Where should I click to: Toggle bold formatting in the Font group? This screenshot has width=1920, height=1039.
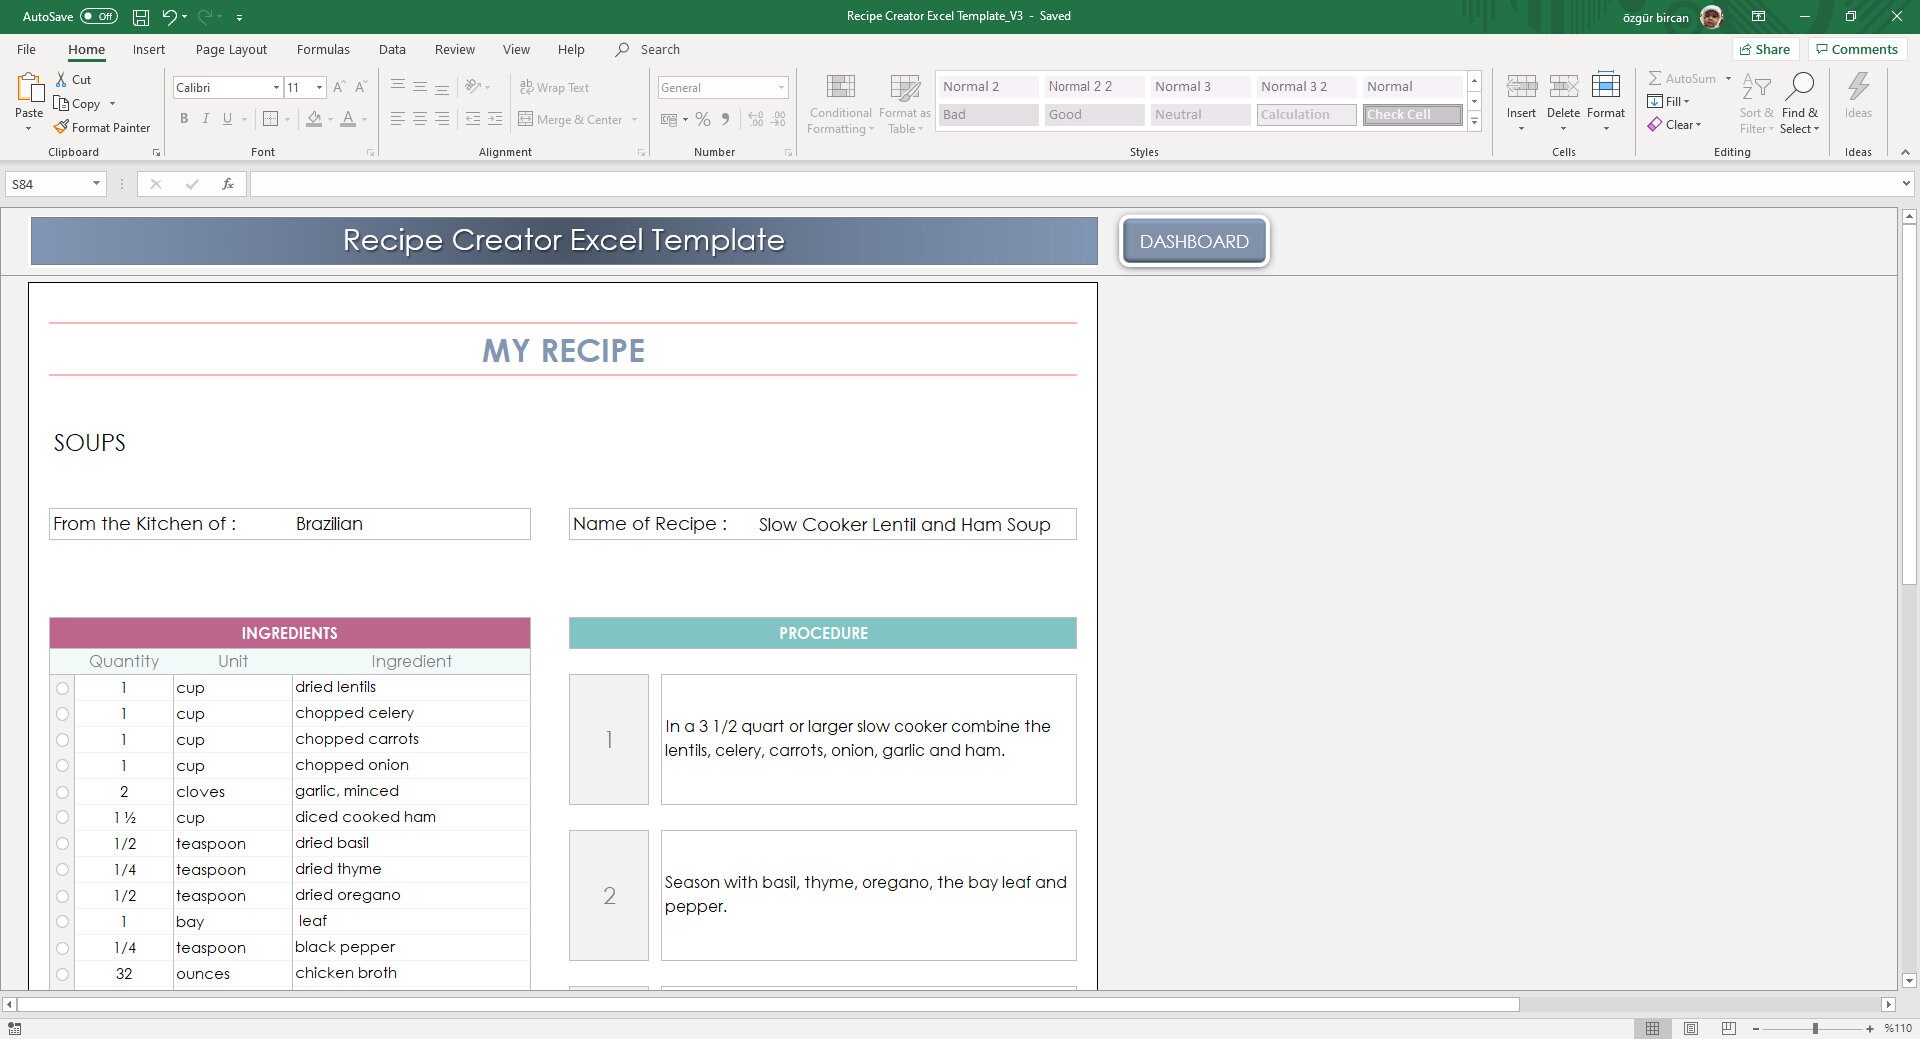pos(184,119)
